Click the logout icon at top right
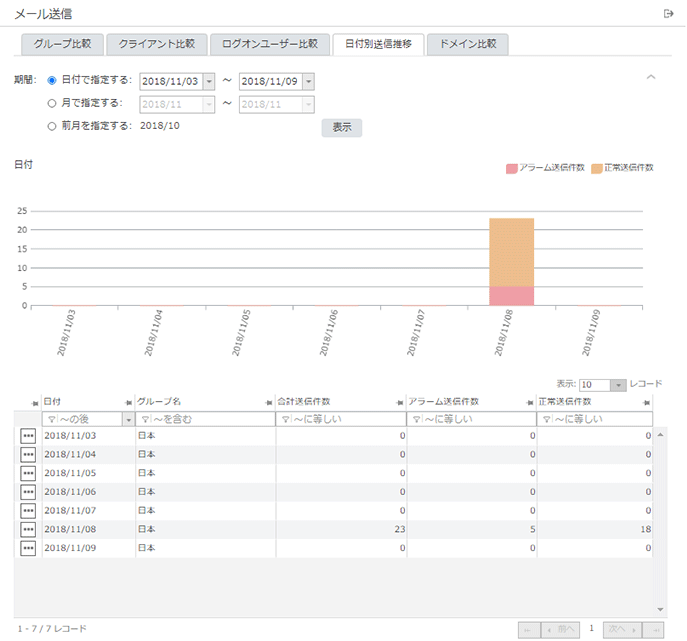The height and width of the screenshot is (641, 687). click(668, 13)
